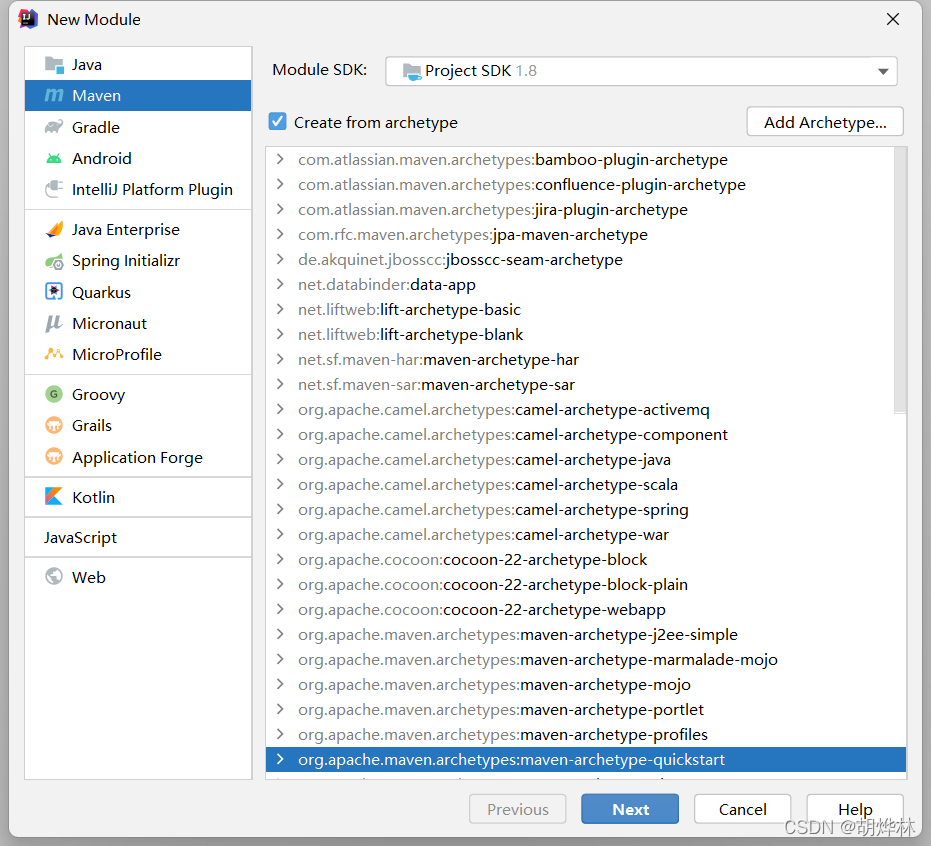Click the Gradle elephant icon
This screenshot has width=931, height=846.
pos(54,127)
